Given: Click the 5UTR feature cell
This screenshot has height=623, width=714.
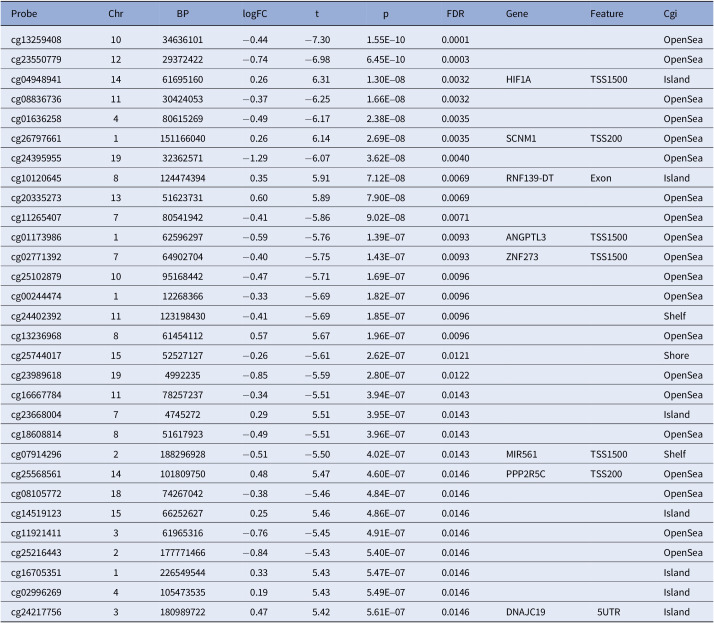Looking at the screenshot, I should coord(609,612).
